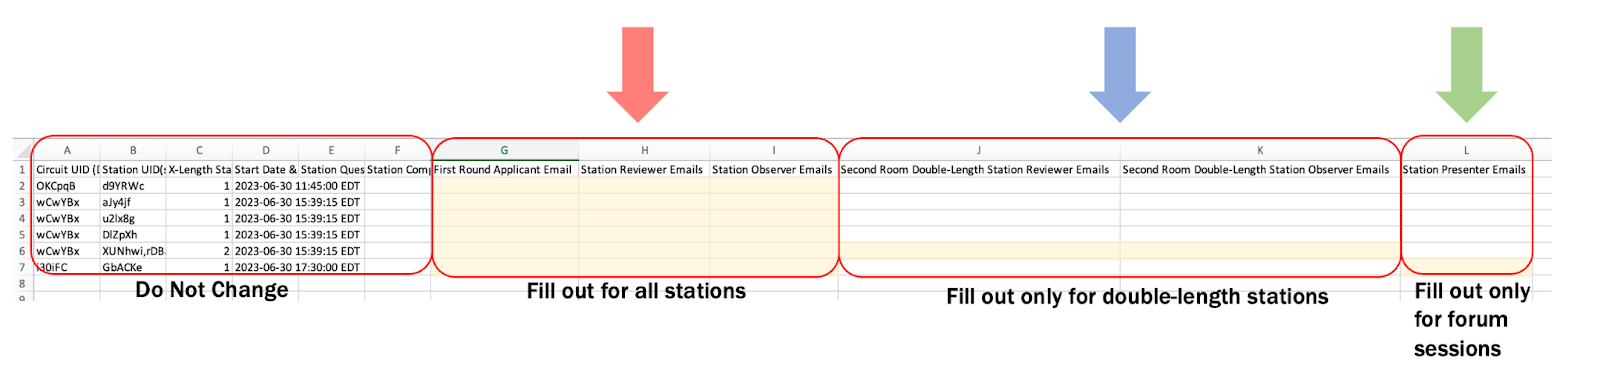The width and height of the screenshot is (1600, 384).
Task: Click 'wCwYBx' in row 5
Action: click(67, 235)
